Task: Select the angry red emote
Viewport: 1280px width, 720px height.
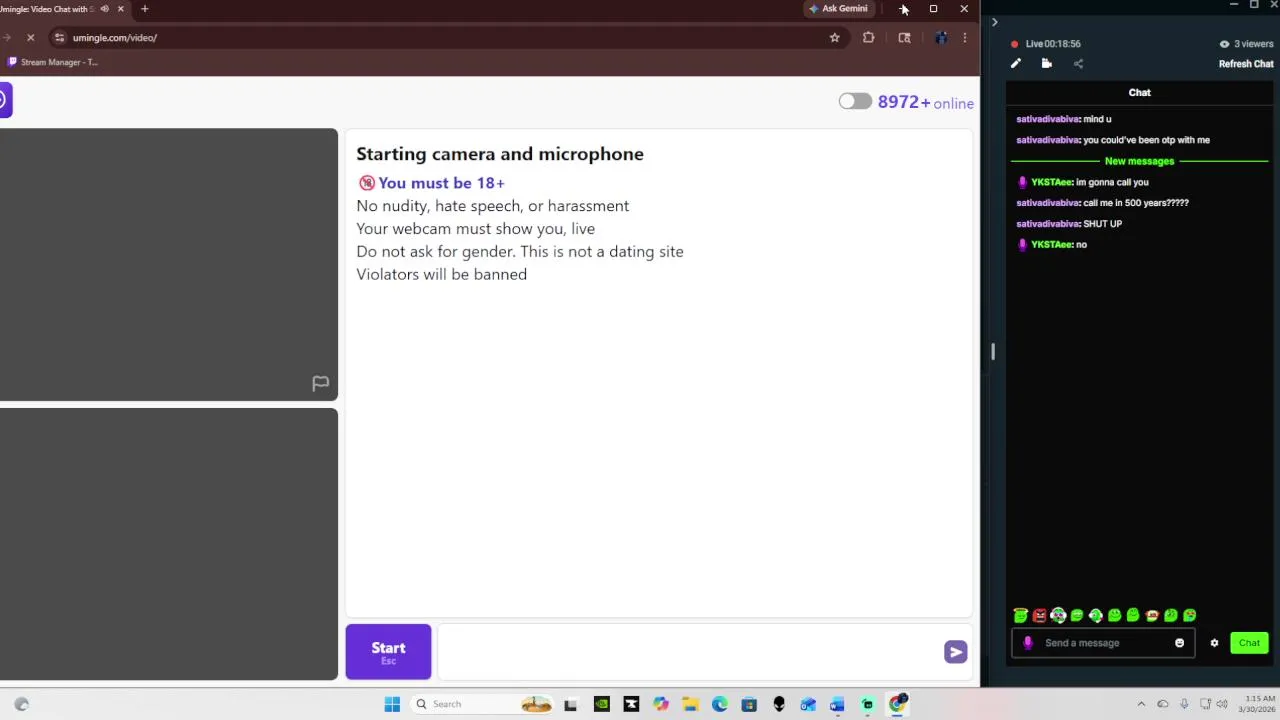Action: [1039, 616]
